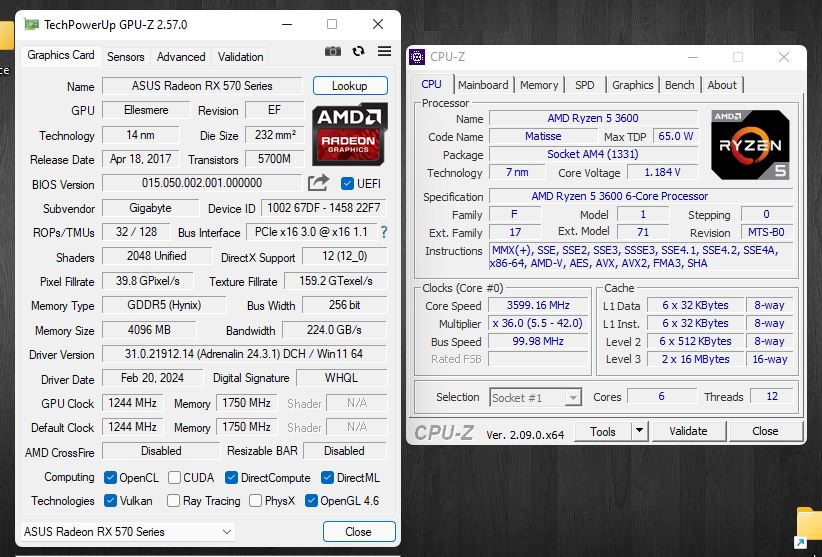Switch to the Advanced tab in GPU-Z
Image resolution: width=822 pixels, height=557 pixels.
coord(181,57)
